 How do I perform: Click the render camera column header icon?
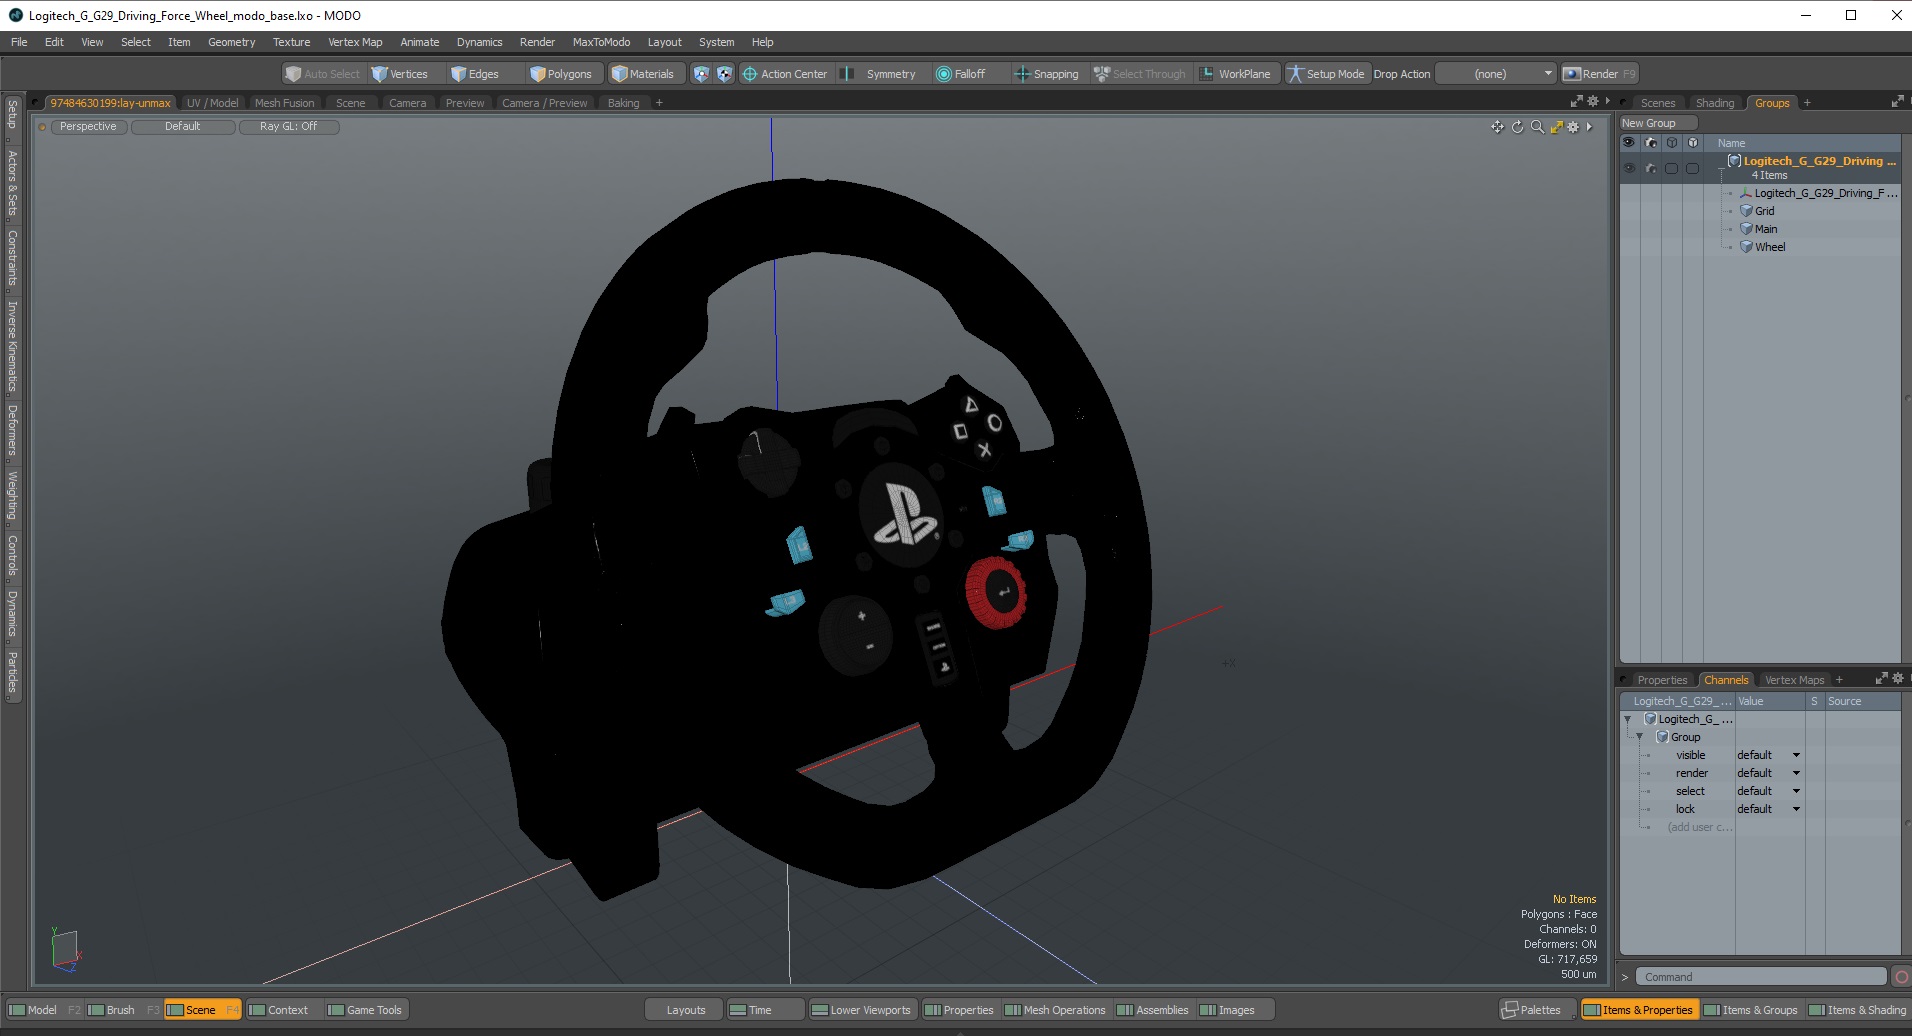(1650, 143)
